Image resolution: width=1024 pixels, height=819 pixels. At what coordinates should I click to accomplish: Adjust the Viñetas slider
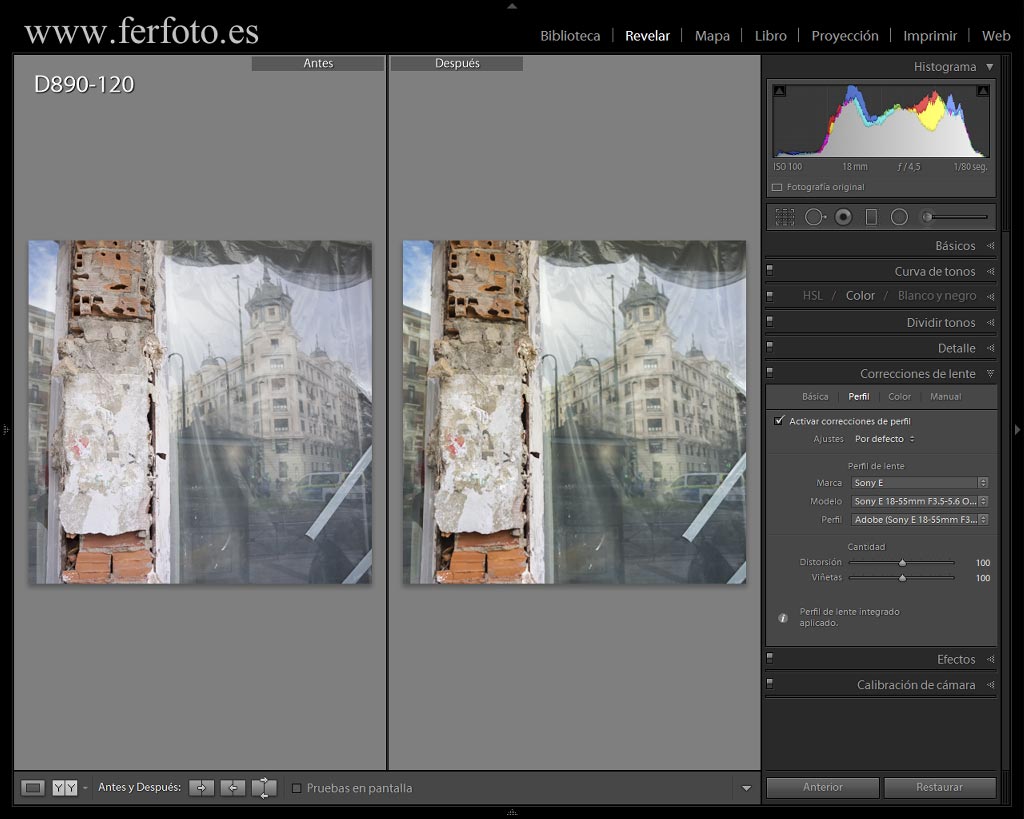(902, 577)
